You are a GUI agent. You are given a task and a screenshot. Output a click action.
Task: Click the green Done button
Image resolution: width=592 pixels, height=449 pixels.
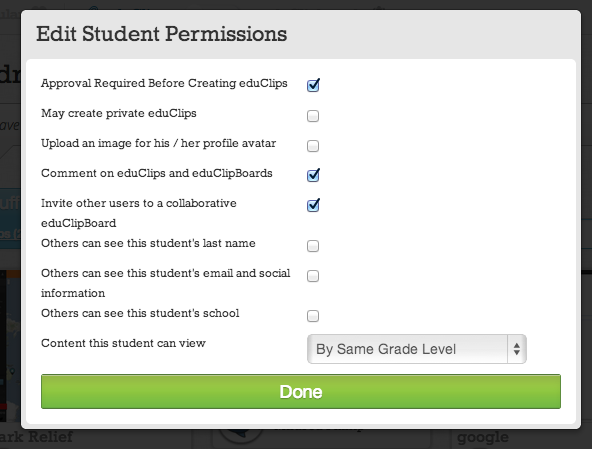pyautogui.click(x=301, y=392)
